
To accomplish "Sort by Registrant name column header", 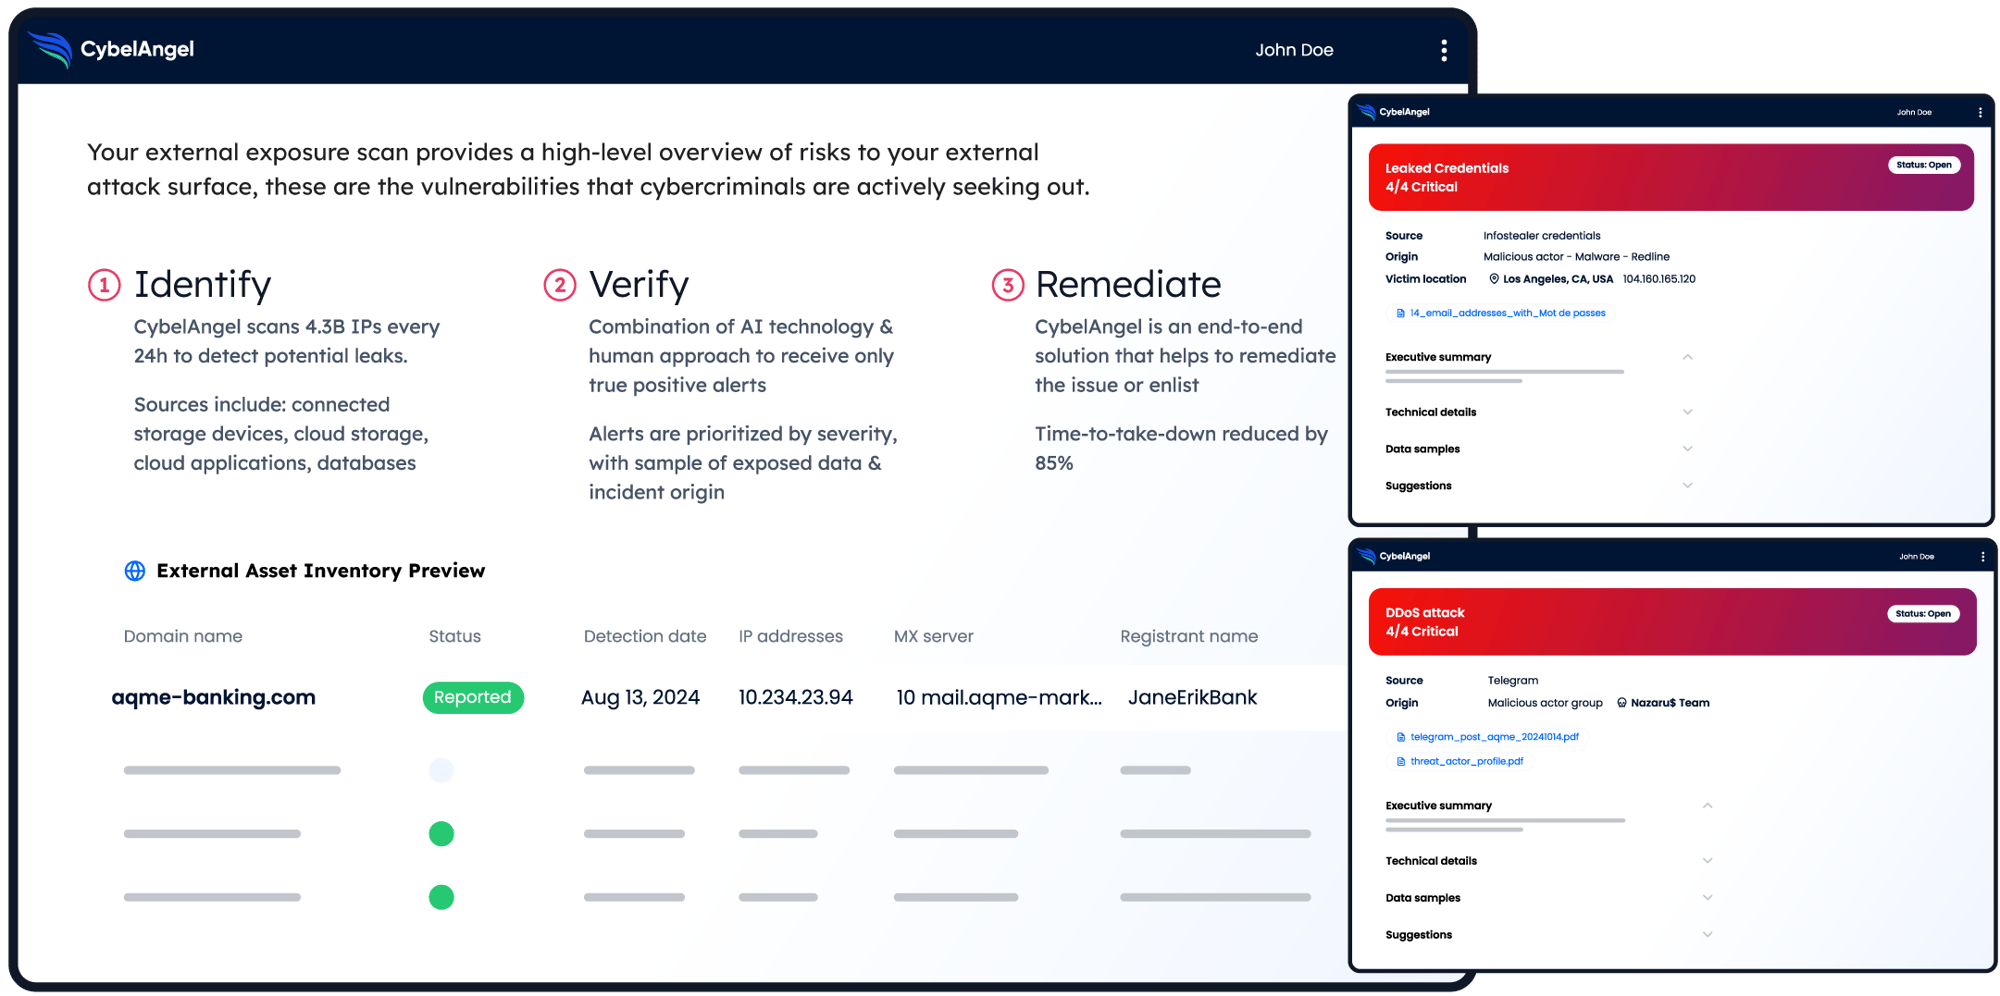I will tap(1189, 636).
